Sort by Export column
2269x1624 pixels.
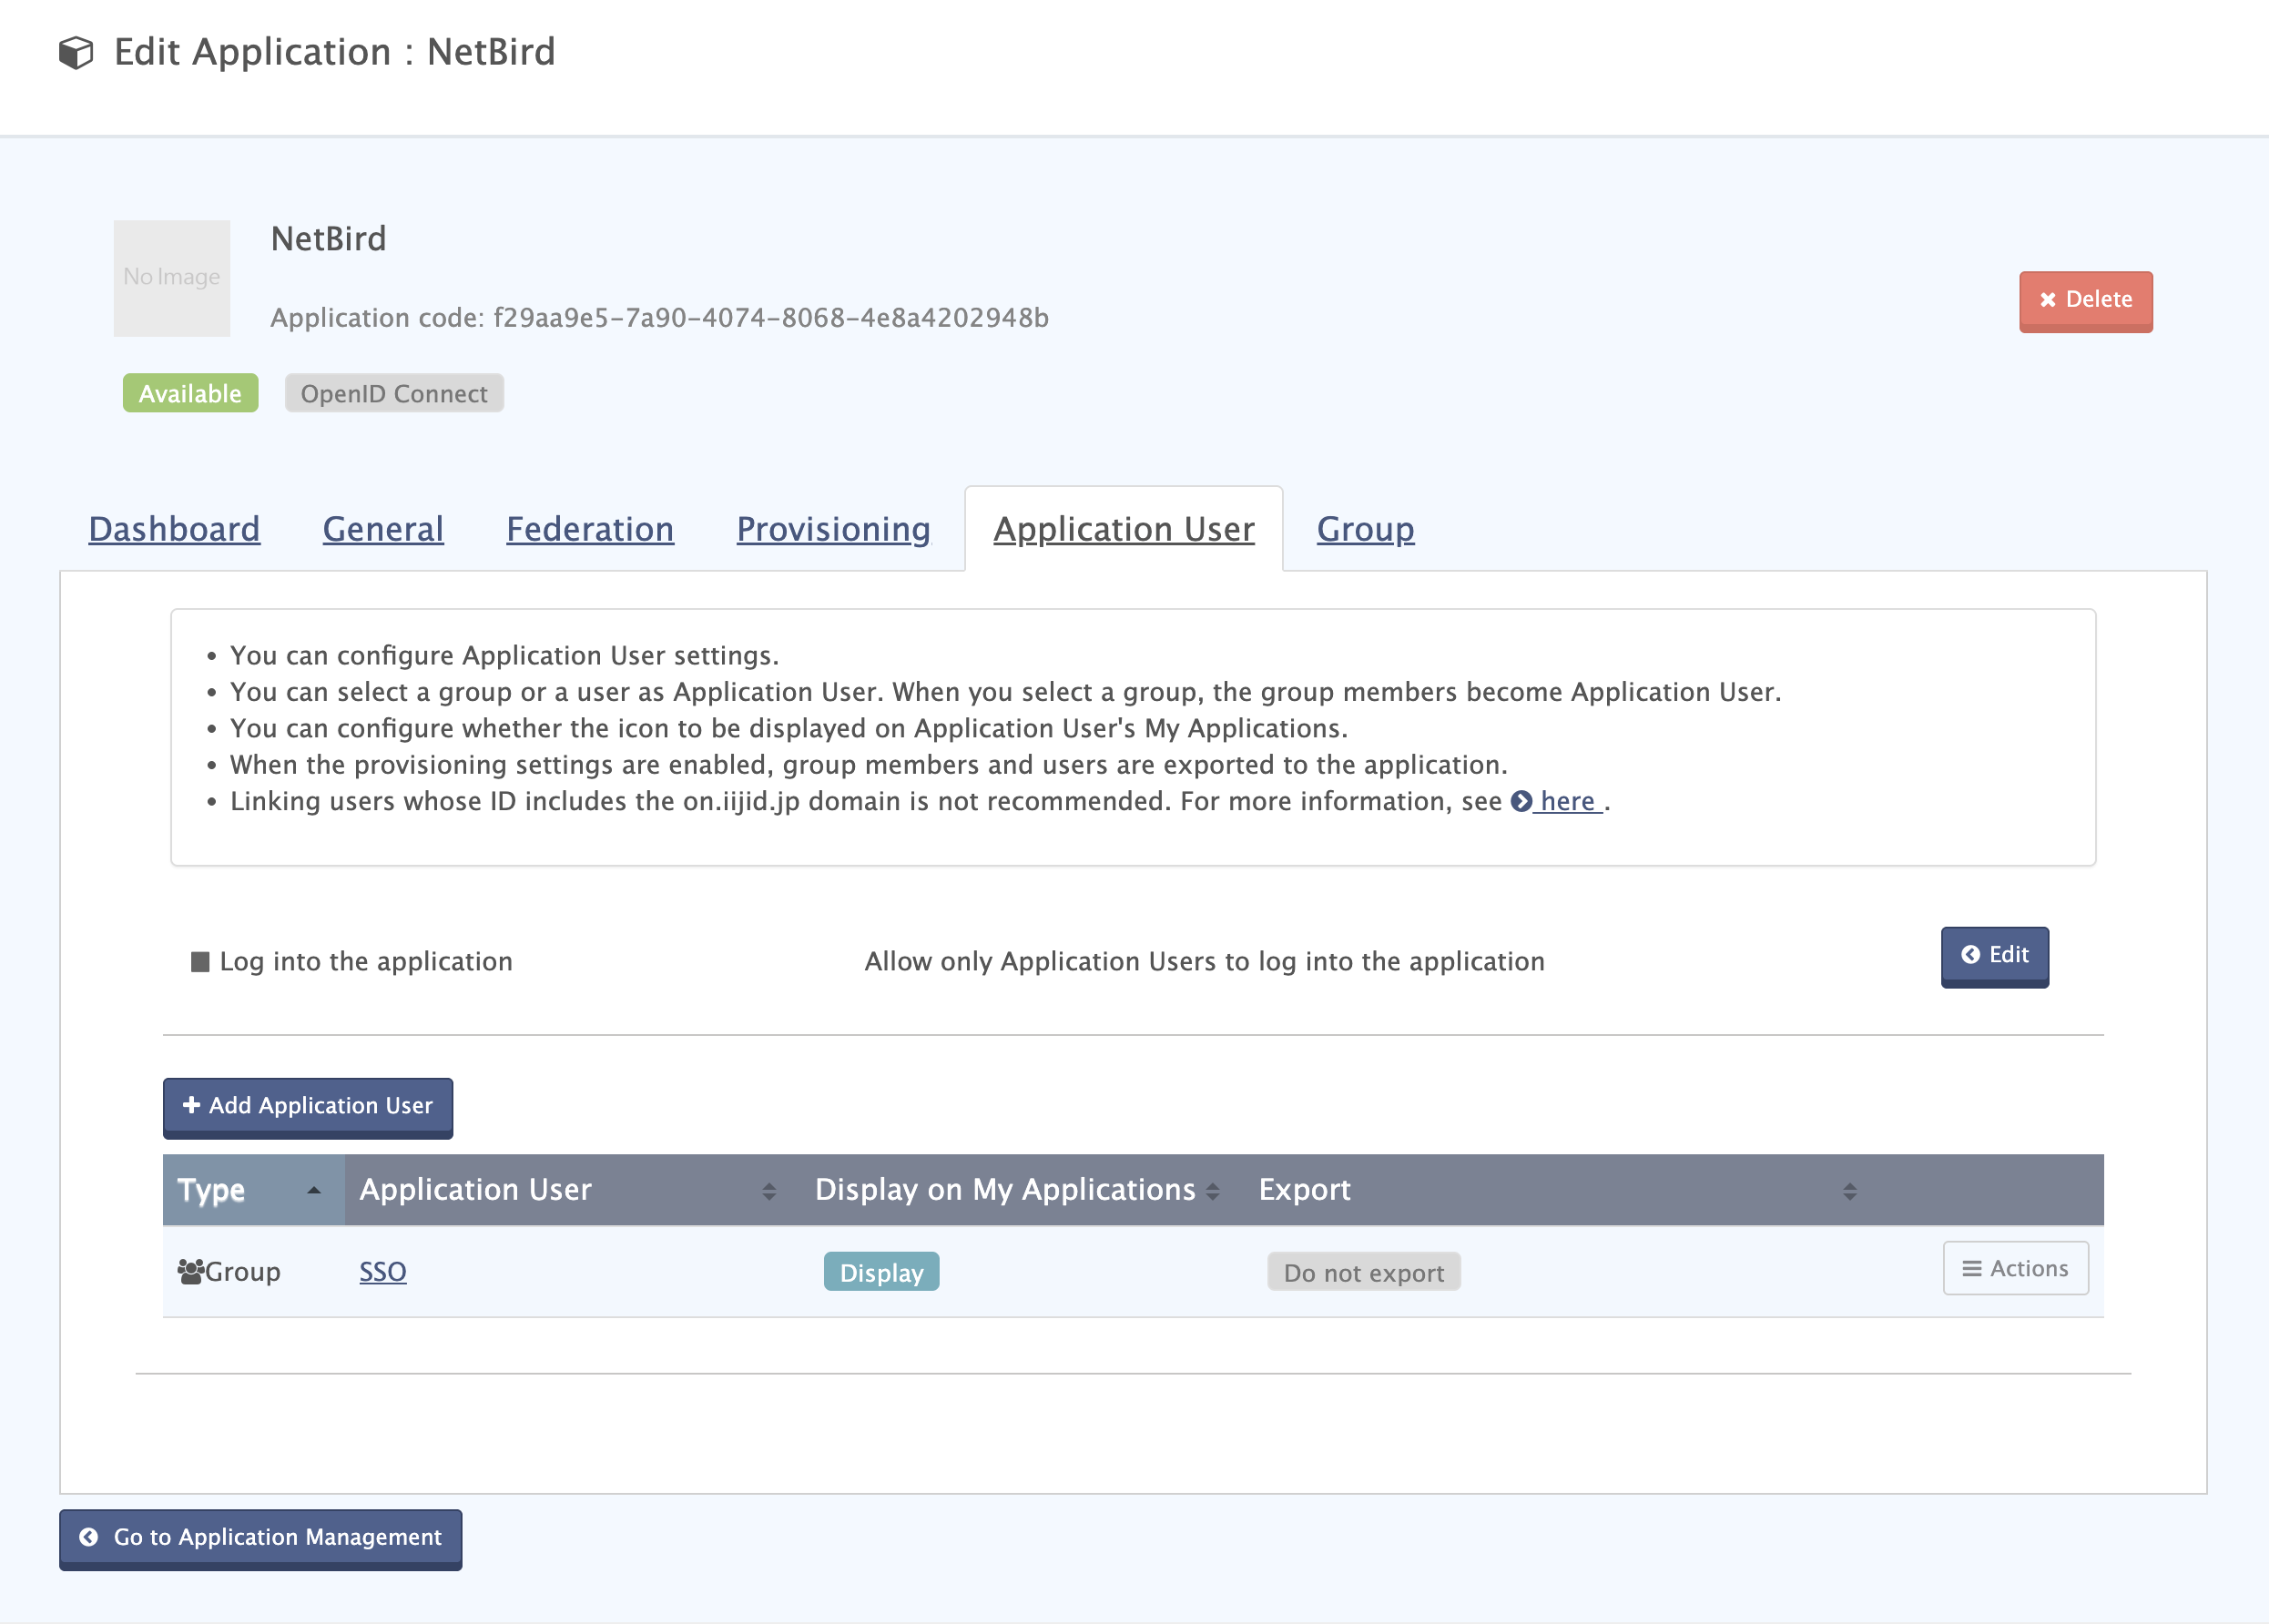1560,1190
